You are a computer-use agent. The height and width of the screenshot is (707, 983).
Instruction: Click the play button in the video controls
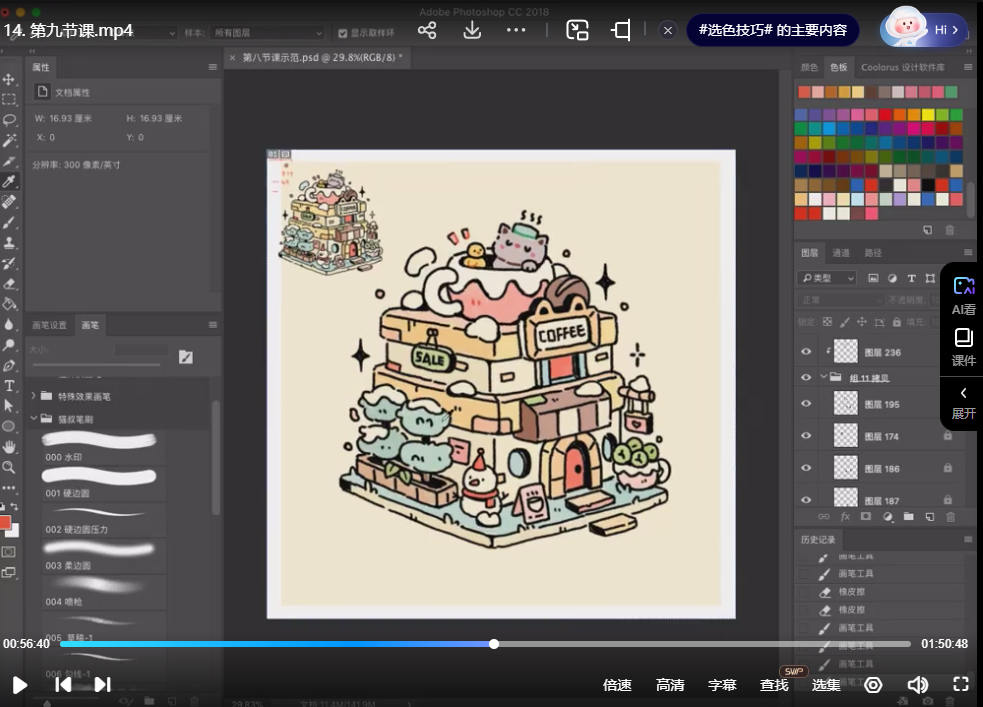[19, 685]
